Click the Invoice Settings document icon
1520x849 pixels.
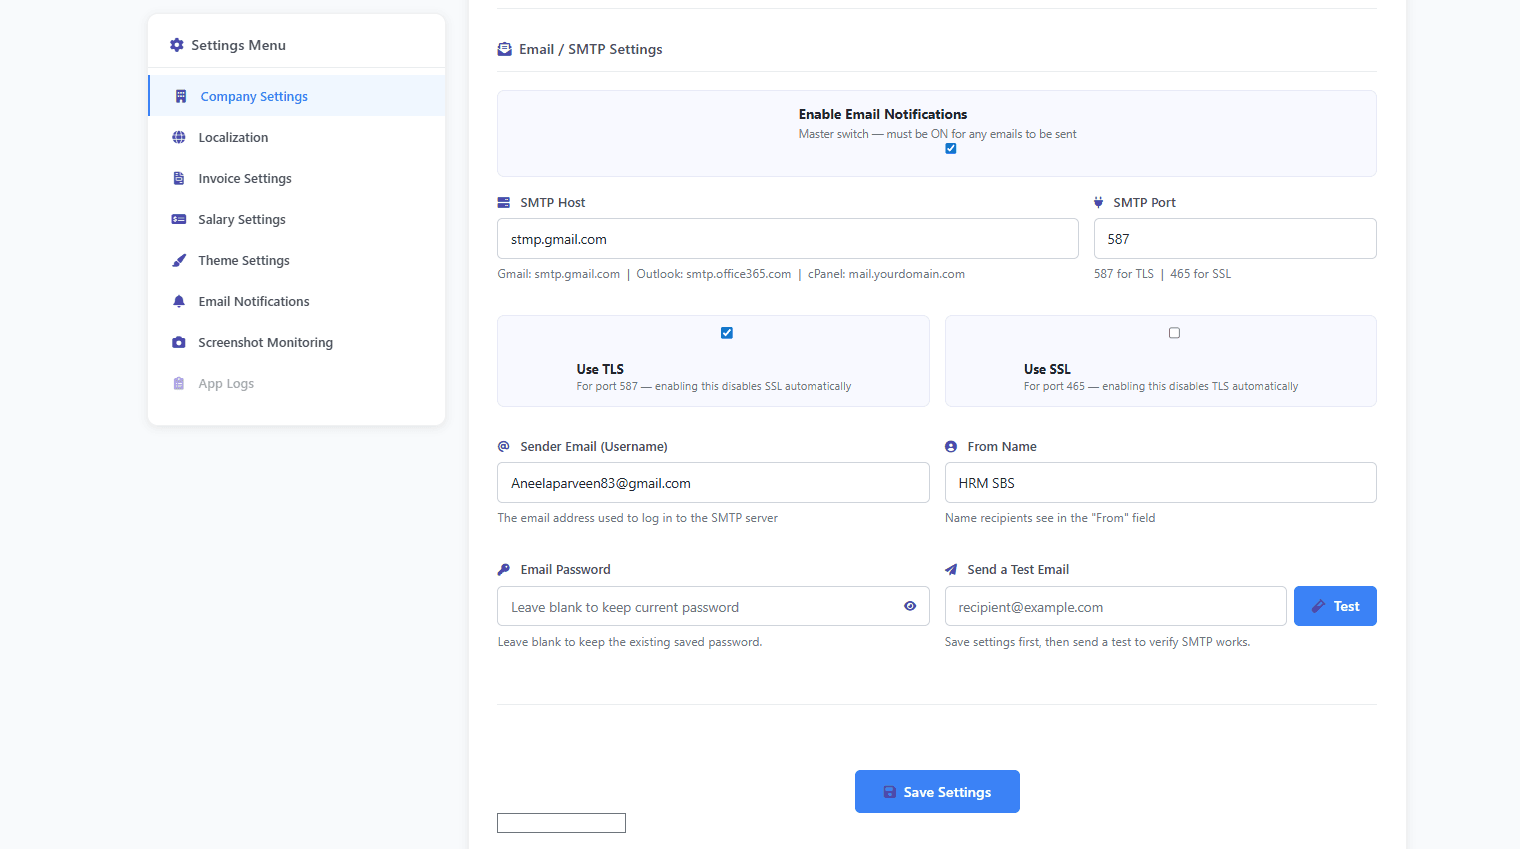[x=179, y=179]
